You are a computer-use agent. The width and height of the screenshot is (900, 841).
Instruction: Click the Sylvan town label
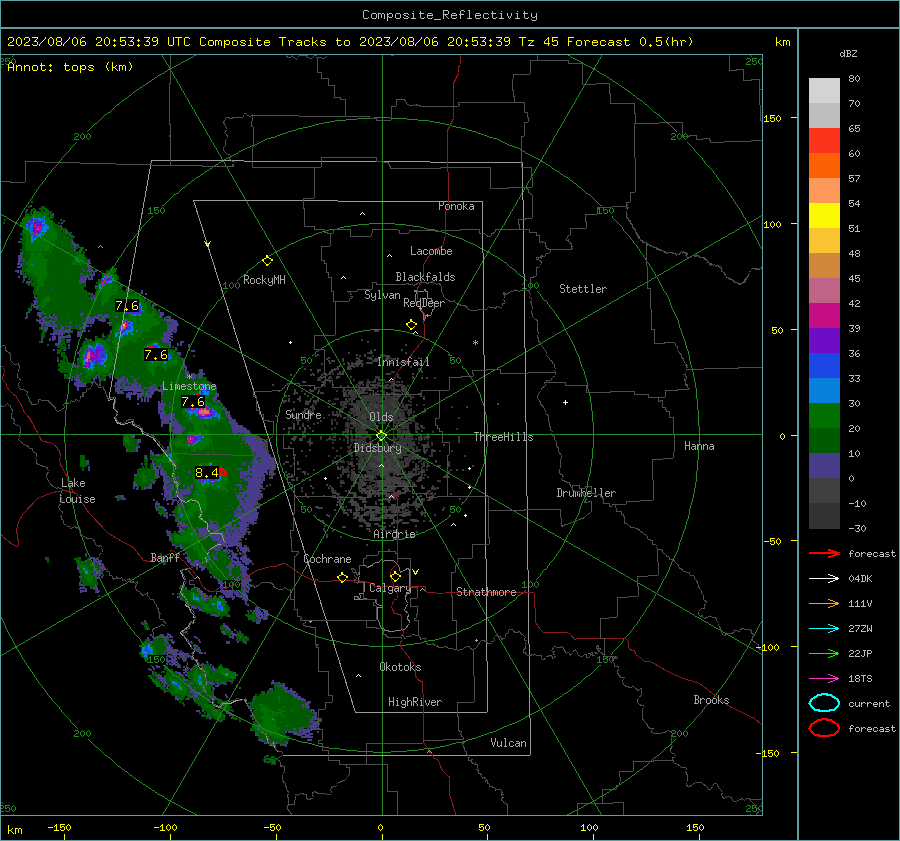tap(382, 295)
